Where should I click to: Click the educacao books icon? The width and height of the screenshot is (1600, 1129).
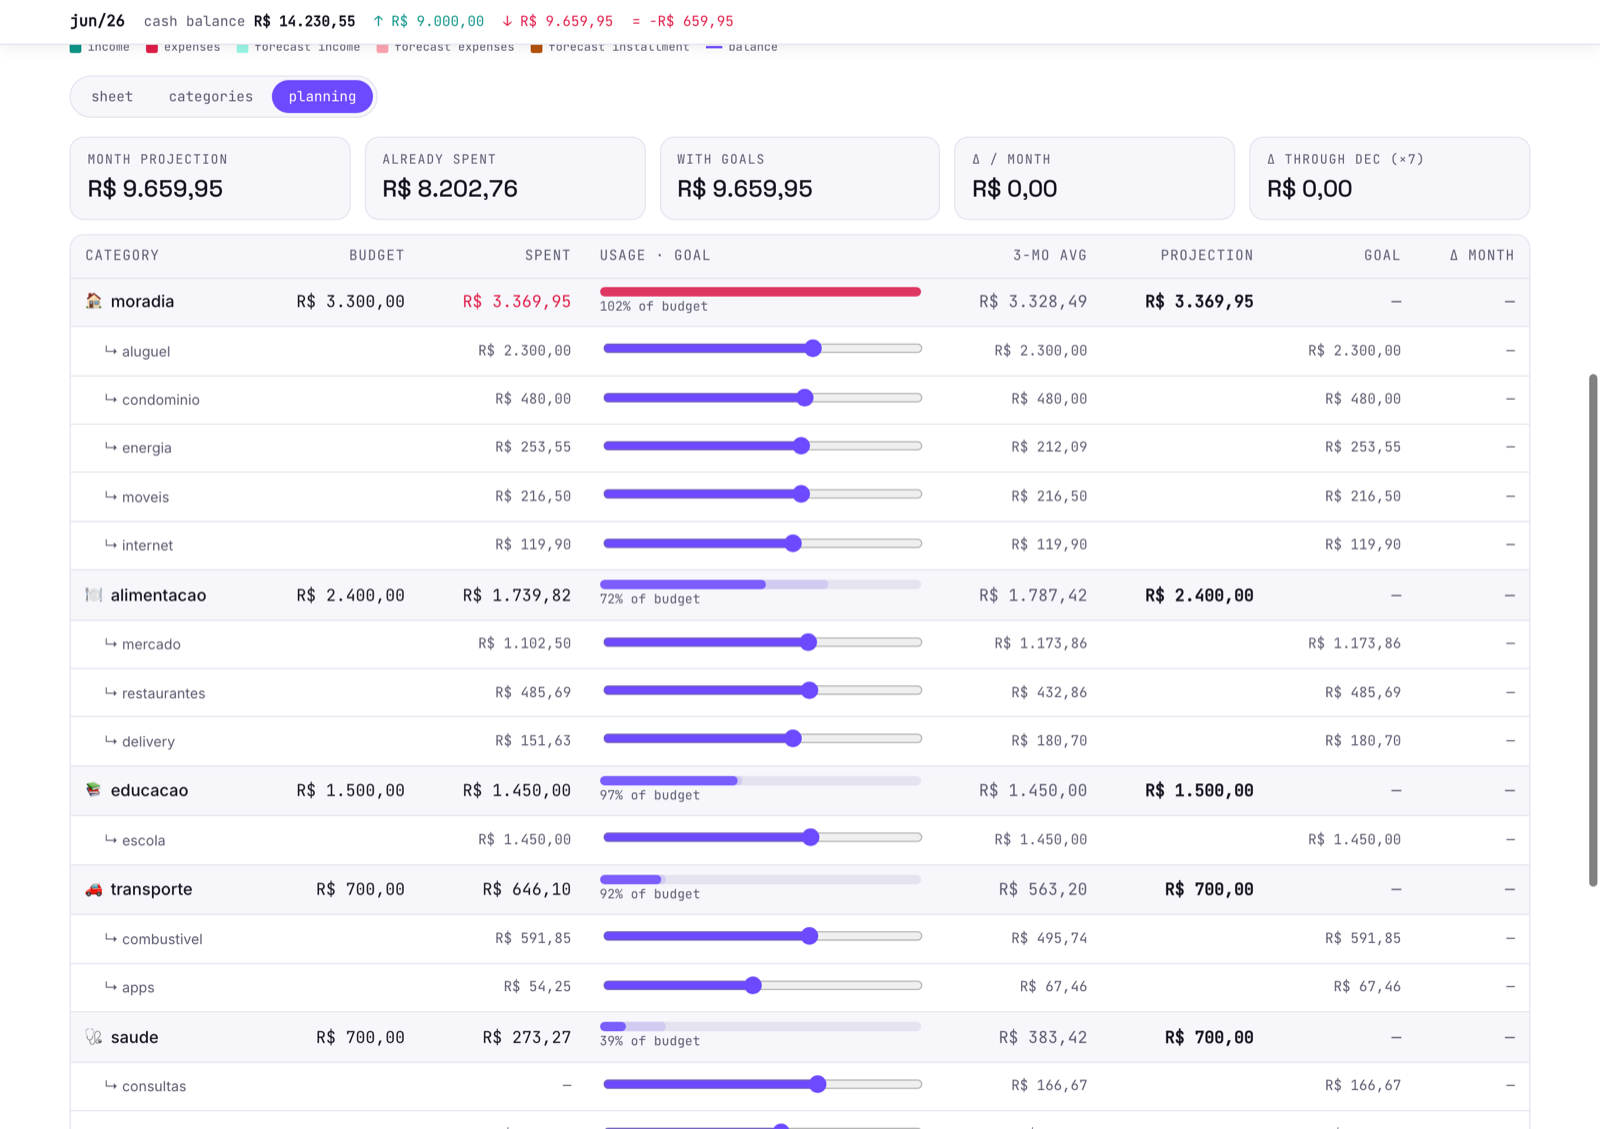94,790
